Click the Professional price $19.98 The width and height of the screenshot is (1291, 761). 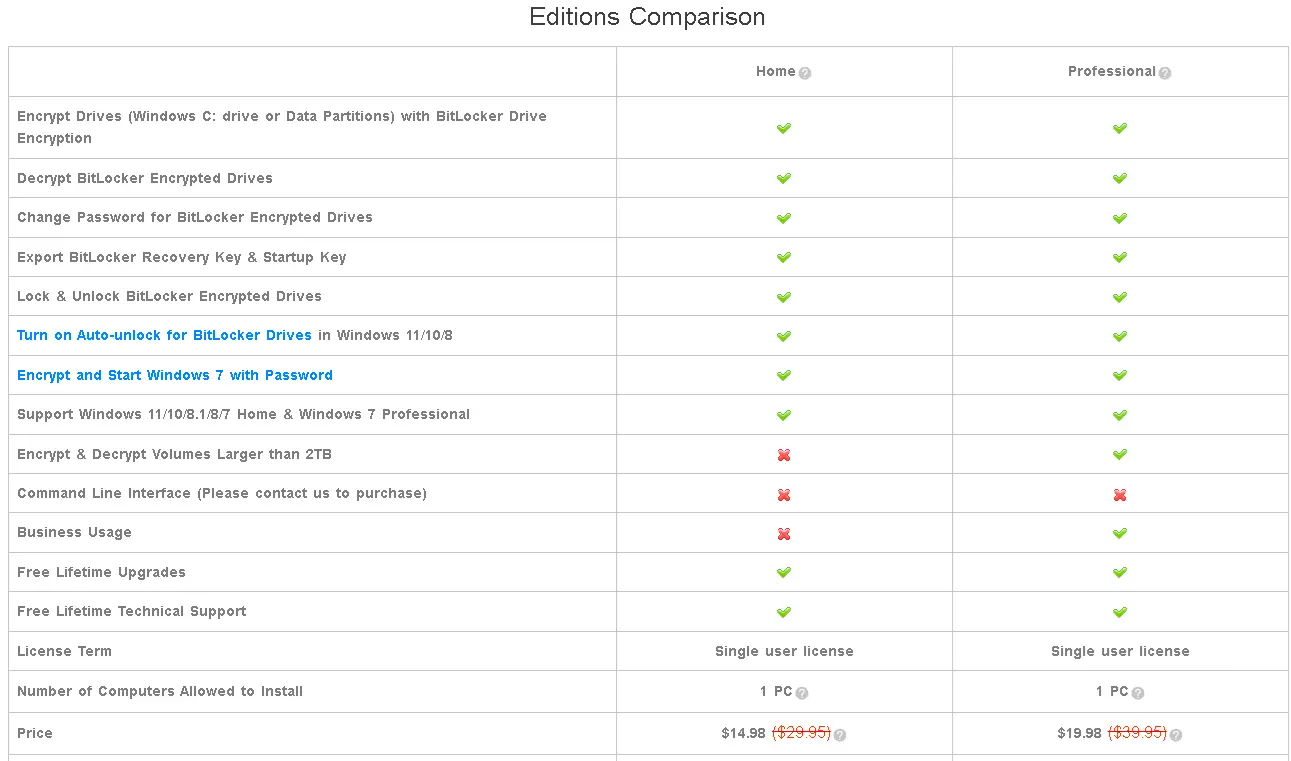1079,734
